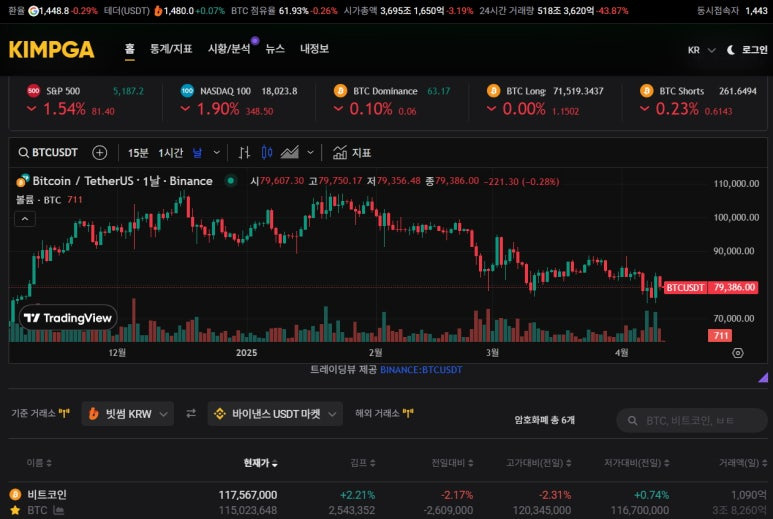
Task: Sort table by 전일대비 column
Action: point(452,463)
